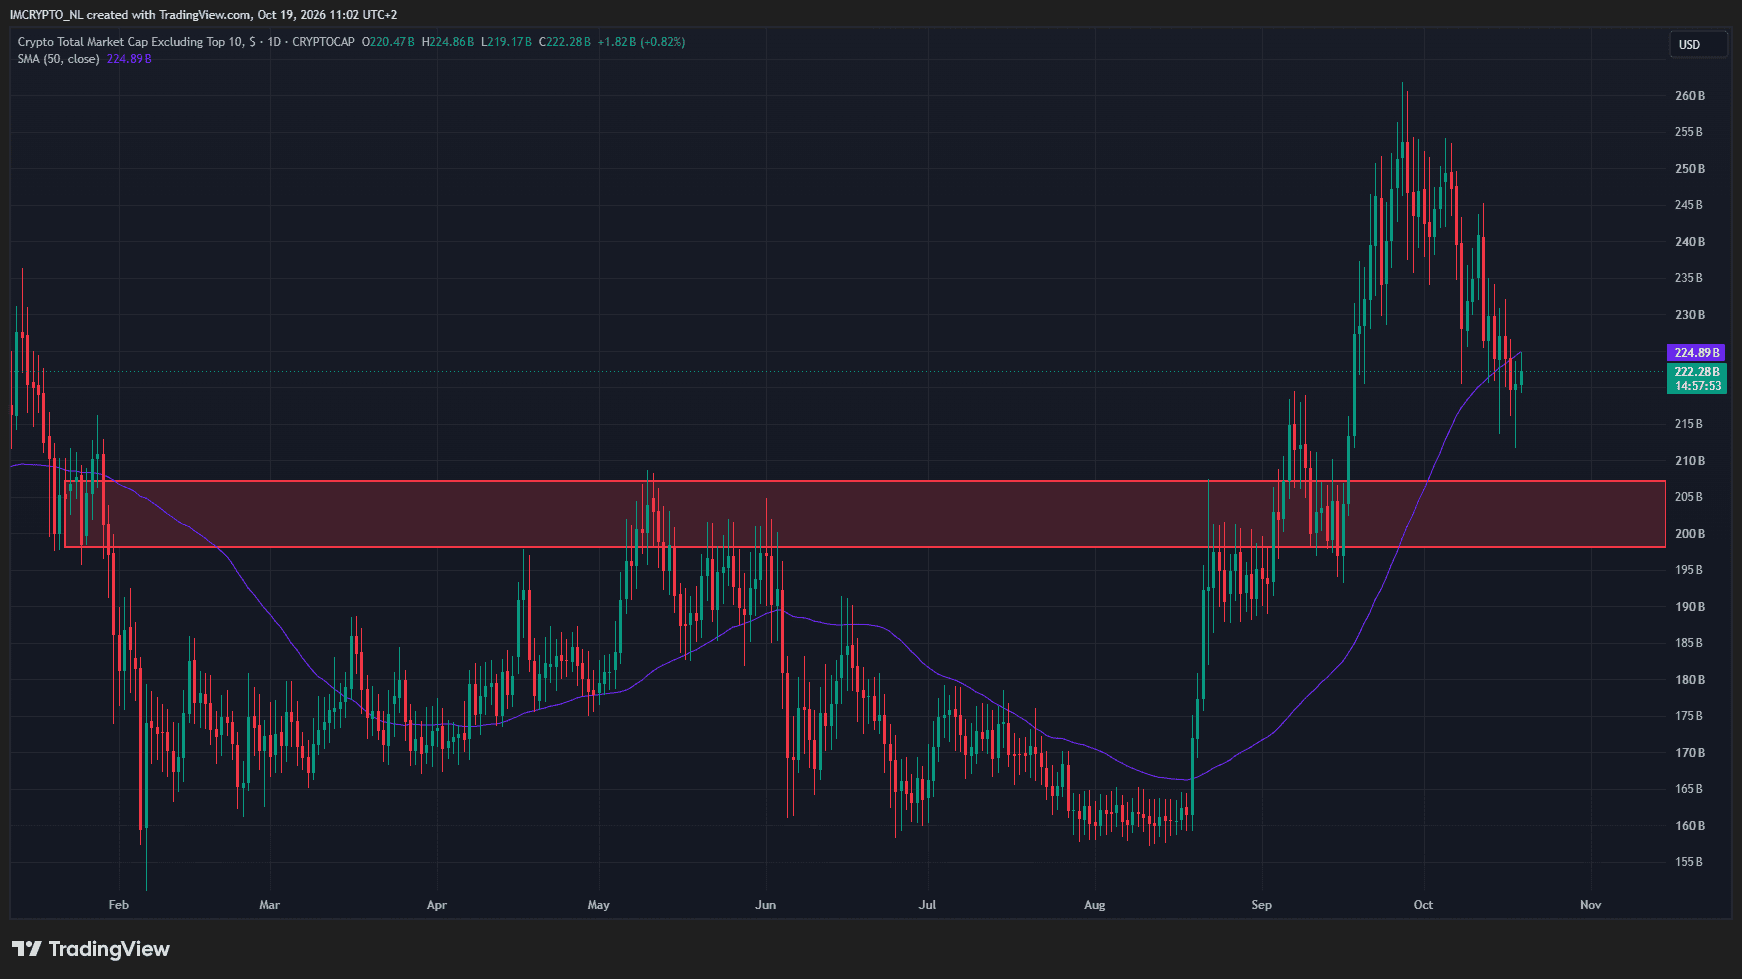Image resolution: width=1742 pixels, height=979 pixels.
Task: Click the 240B price axis label
Action: pos(1689,242)
